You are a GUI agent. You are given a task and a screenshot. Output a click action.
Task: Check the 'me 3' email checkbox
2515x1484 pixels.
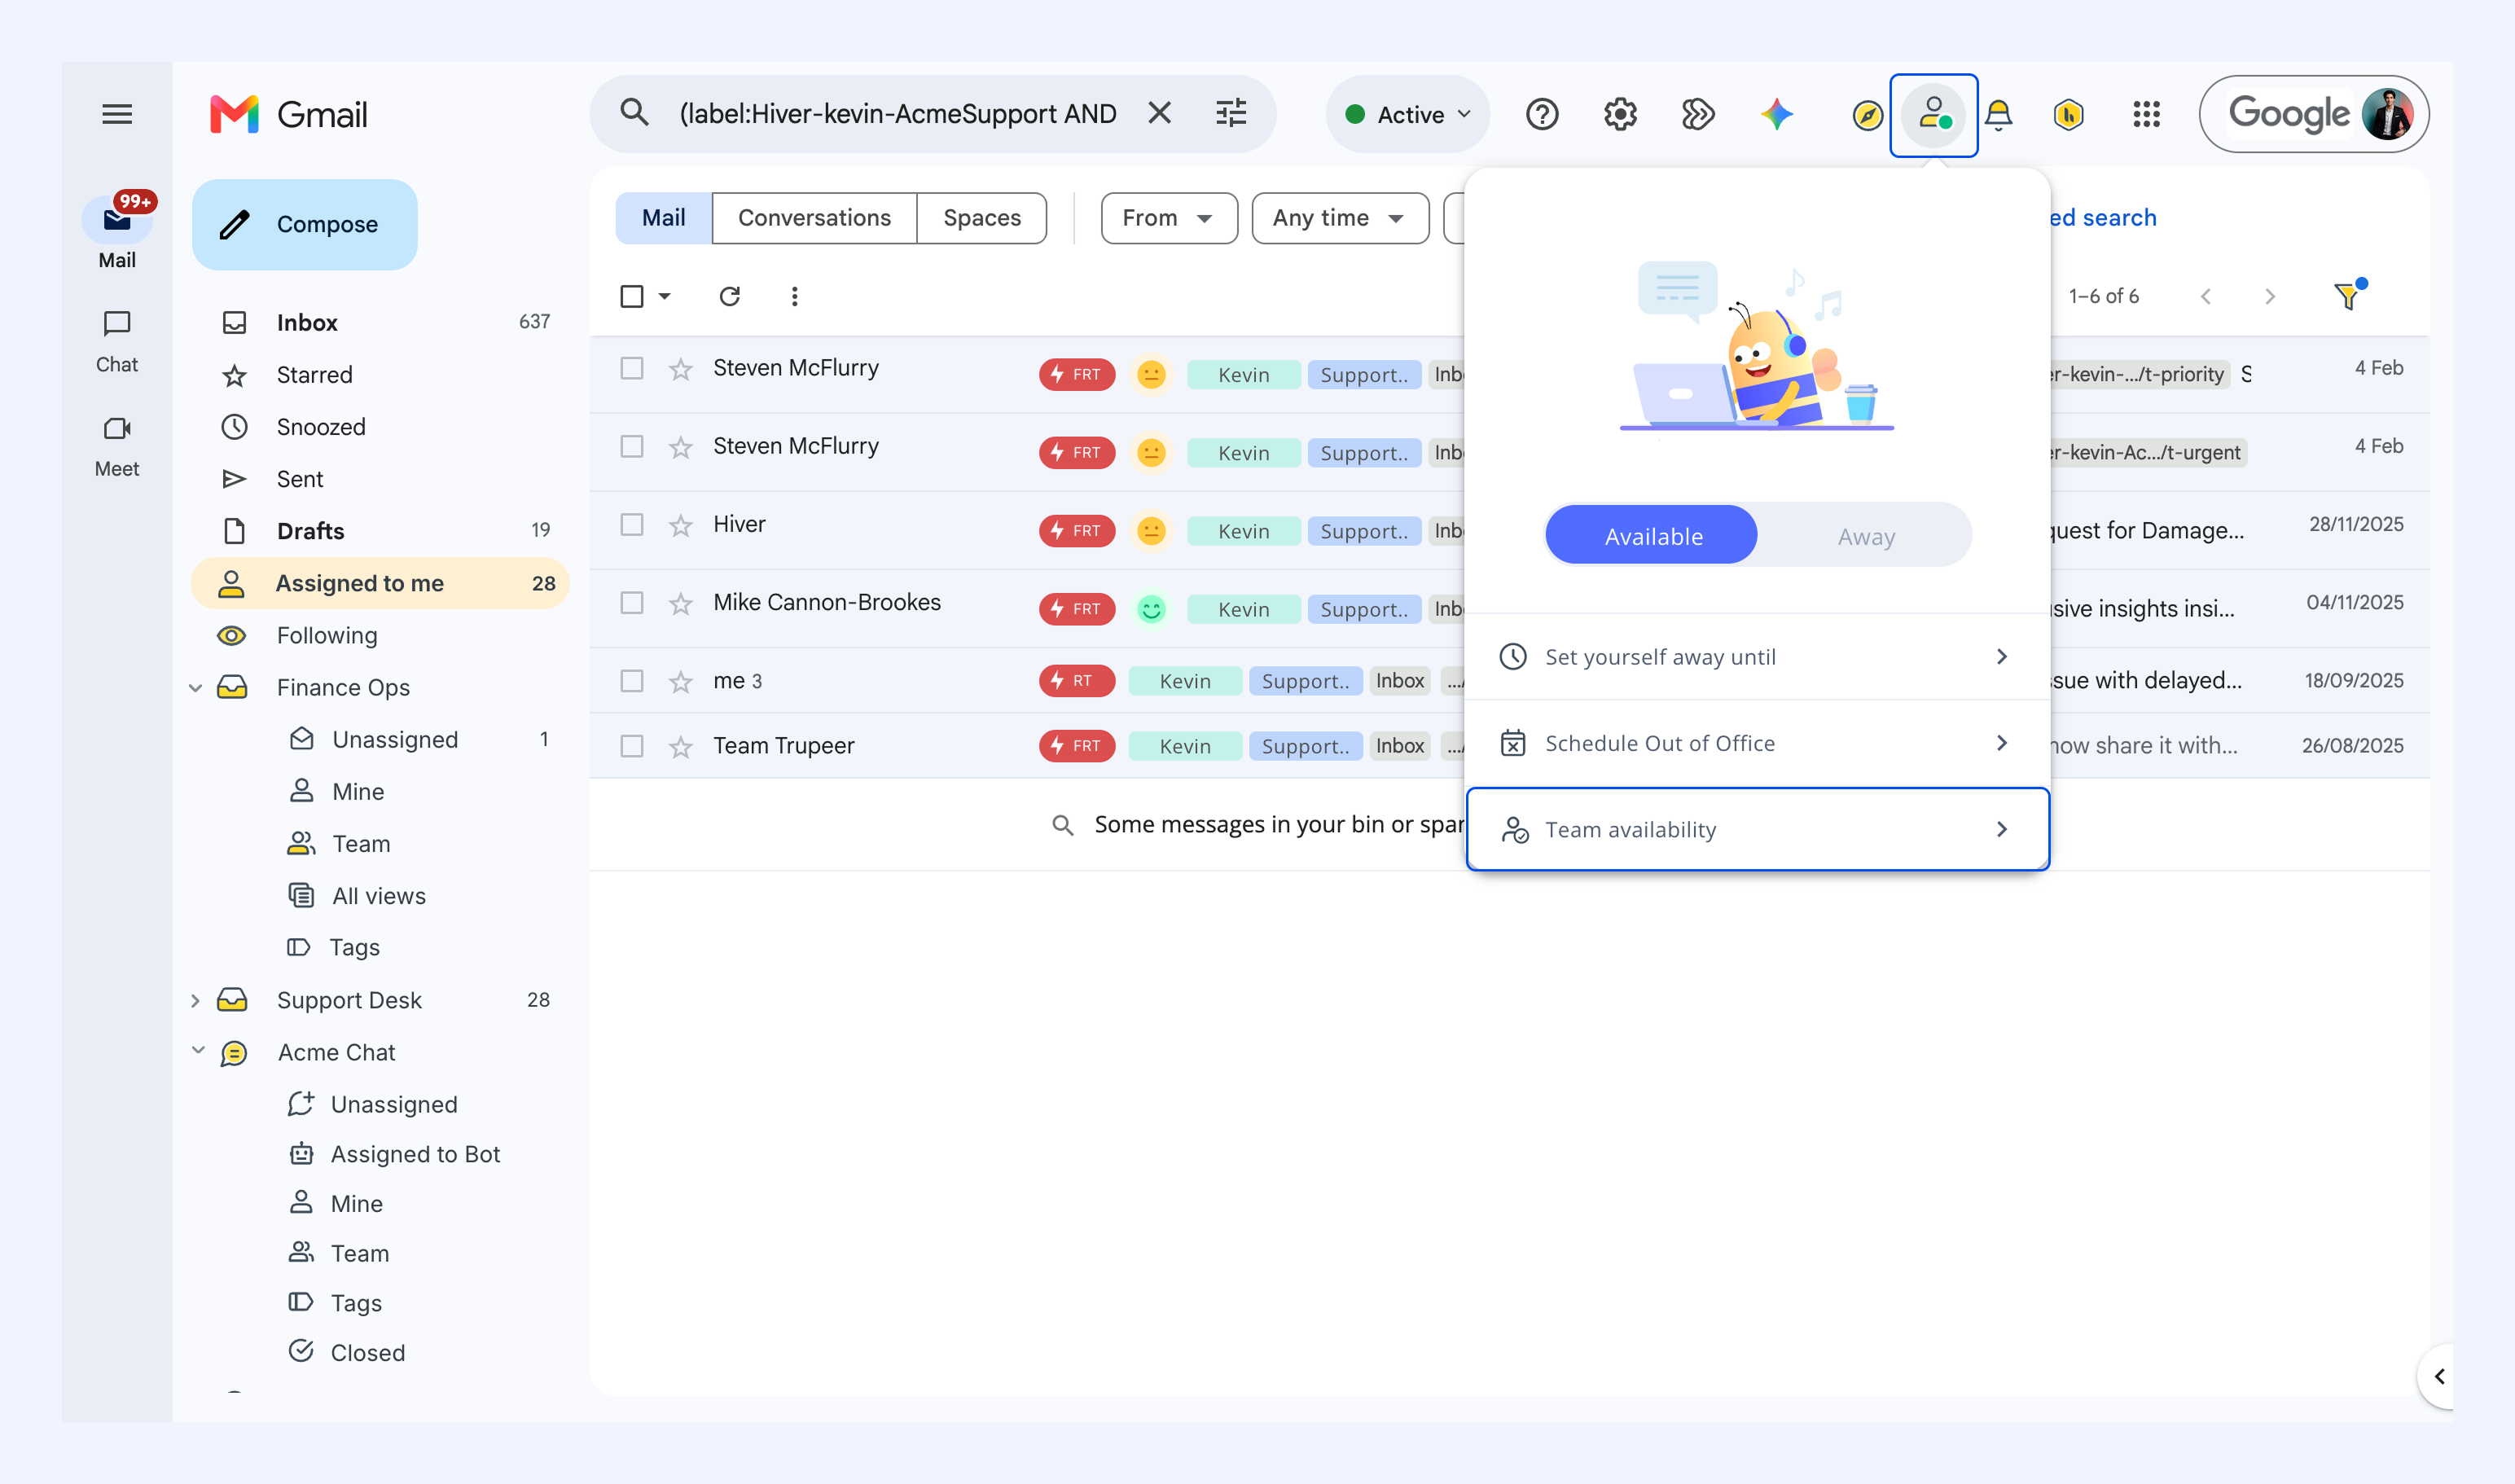coord(632,680)
